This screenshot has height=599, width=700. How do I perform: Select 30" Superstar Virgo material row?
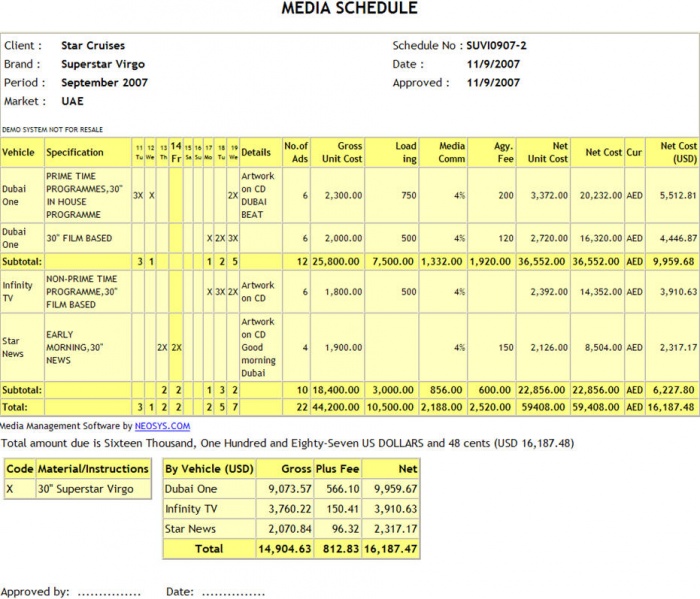coord(78,489)
